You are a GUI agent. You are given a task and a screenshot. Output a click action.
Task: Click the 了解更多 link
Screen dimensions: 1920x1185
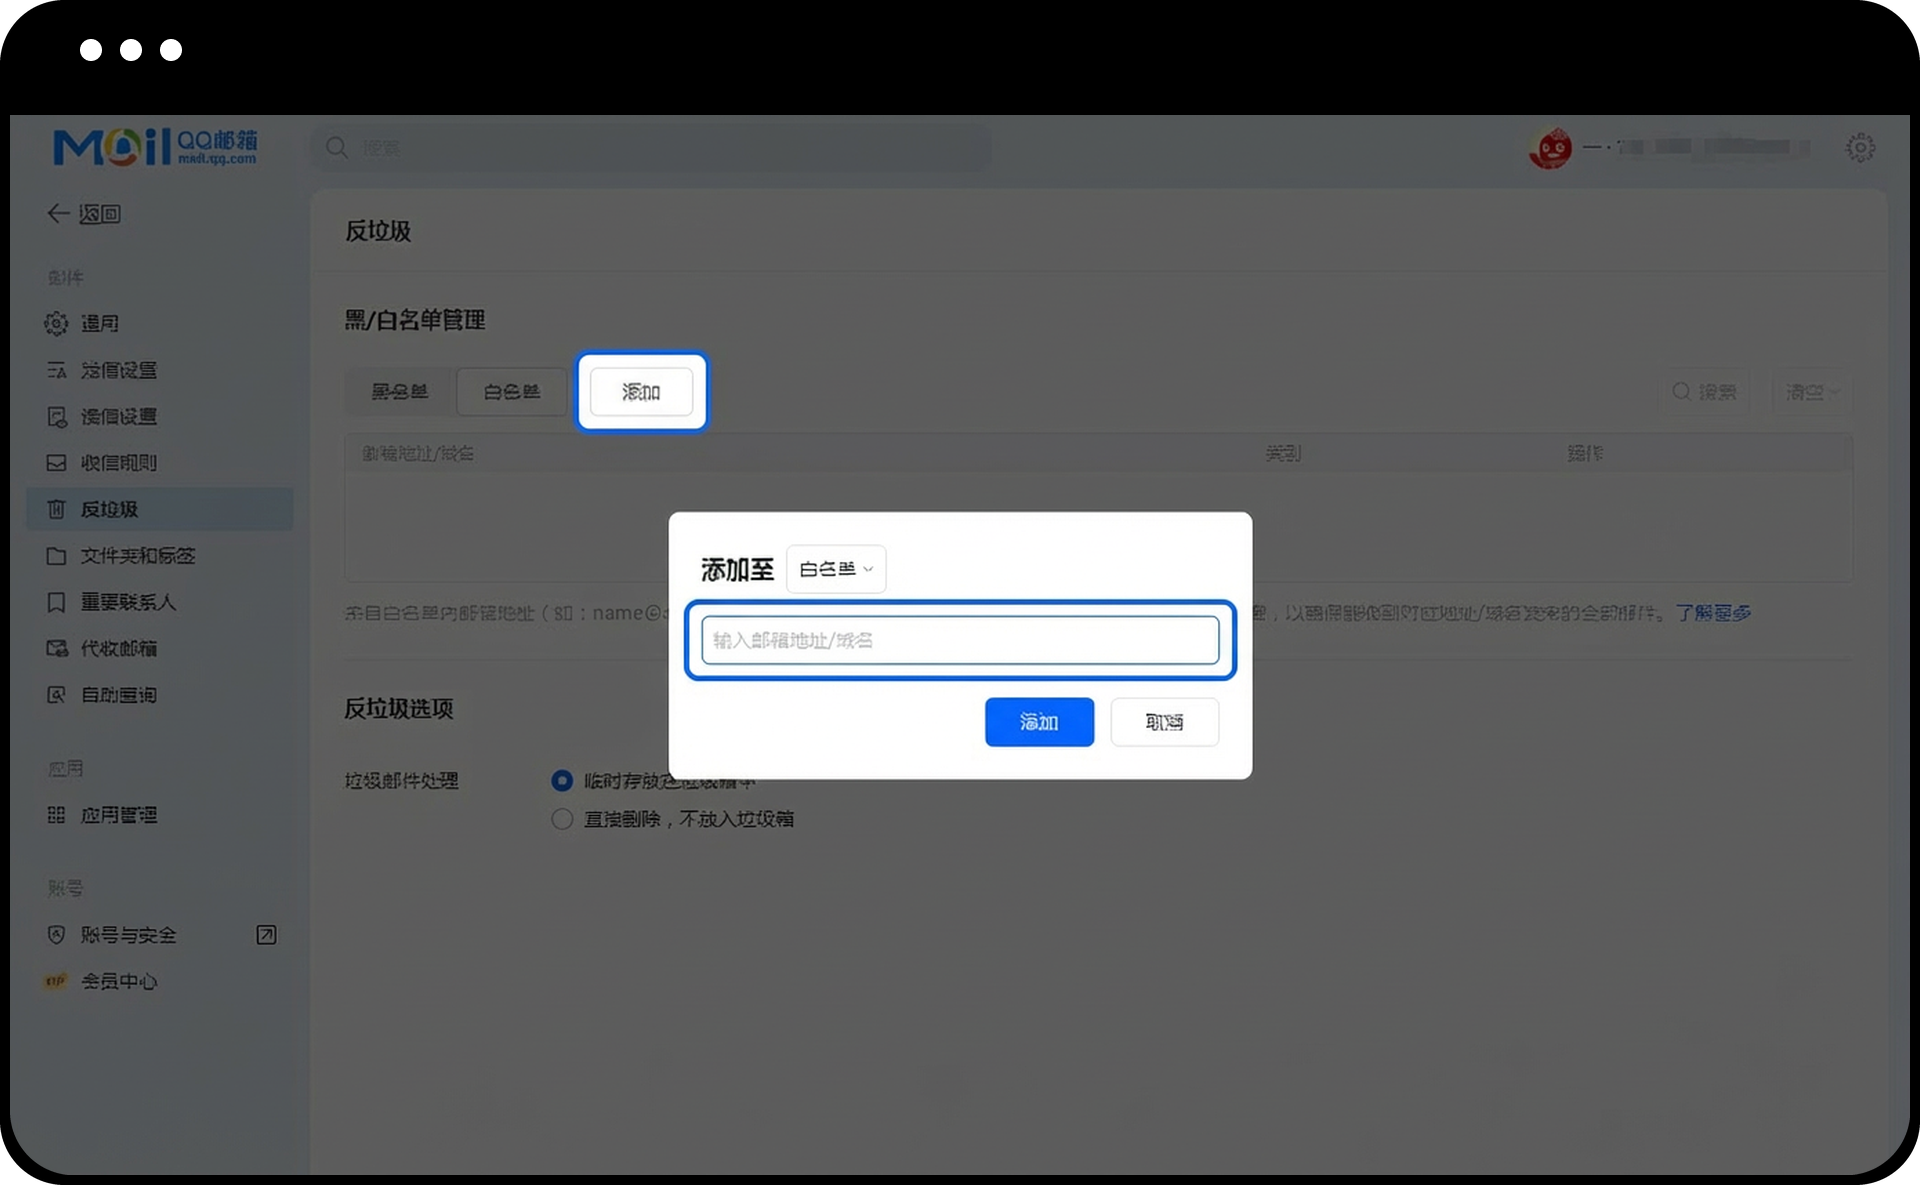tap(1712, 613)
